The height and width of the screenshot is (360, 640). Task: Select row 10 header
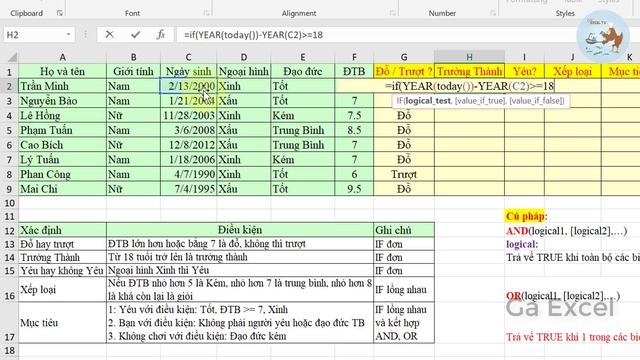[9, 203]
